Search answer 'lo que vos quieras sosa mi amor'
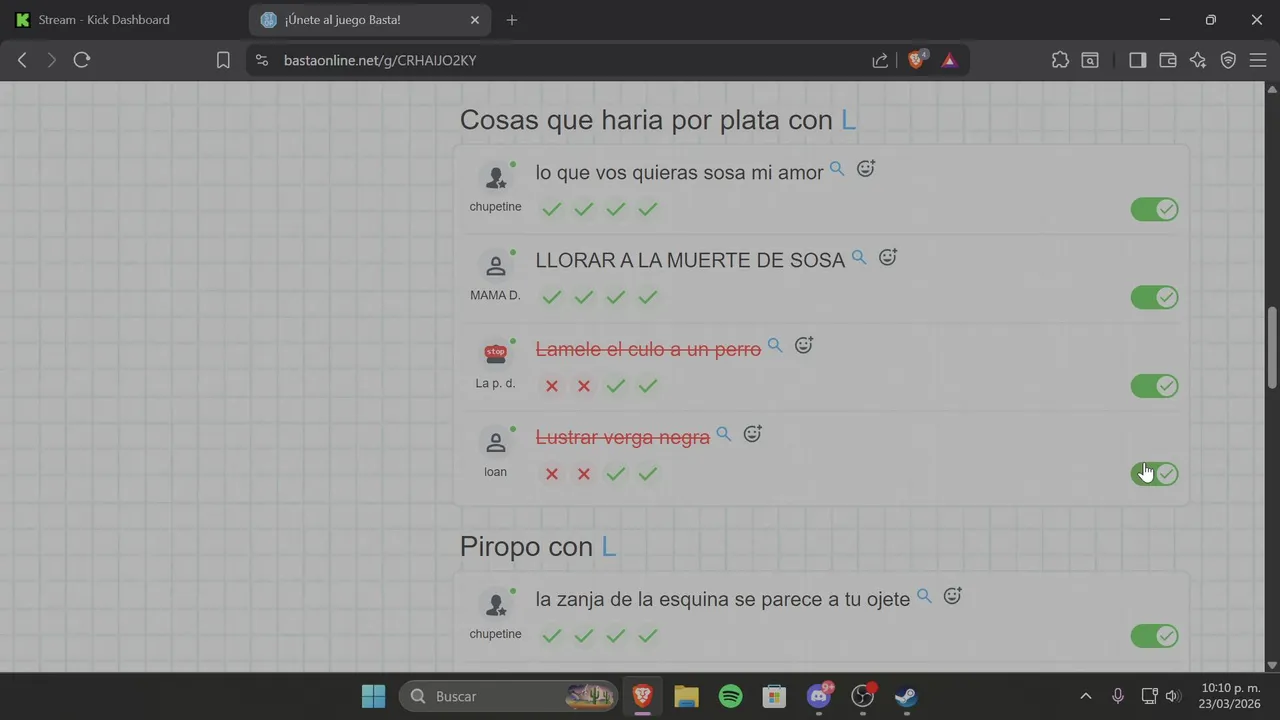 (837, 169)
